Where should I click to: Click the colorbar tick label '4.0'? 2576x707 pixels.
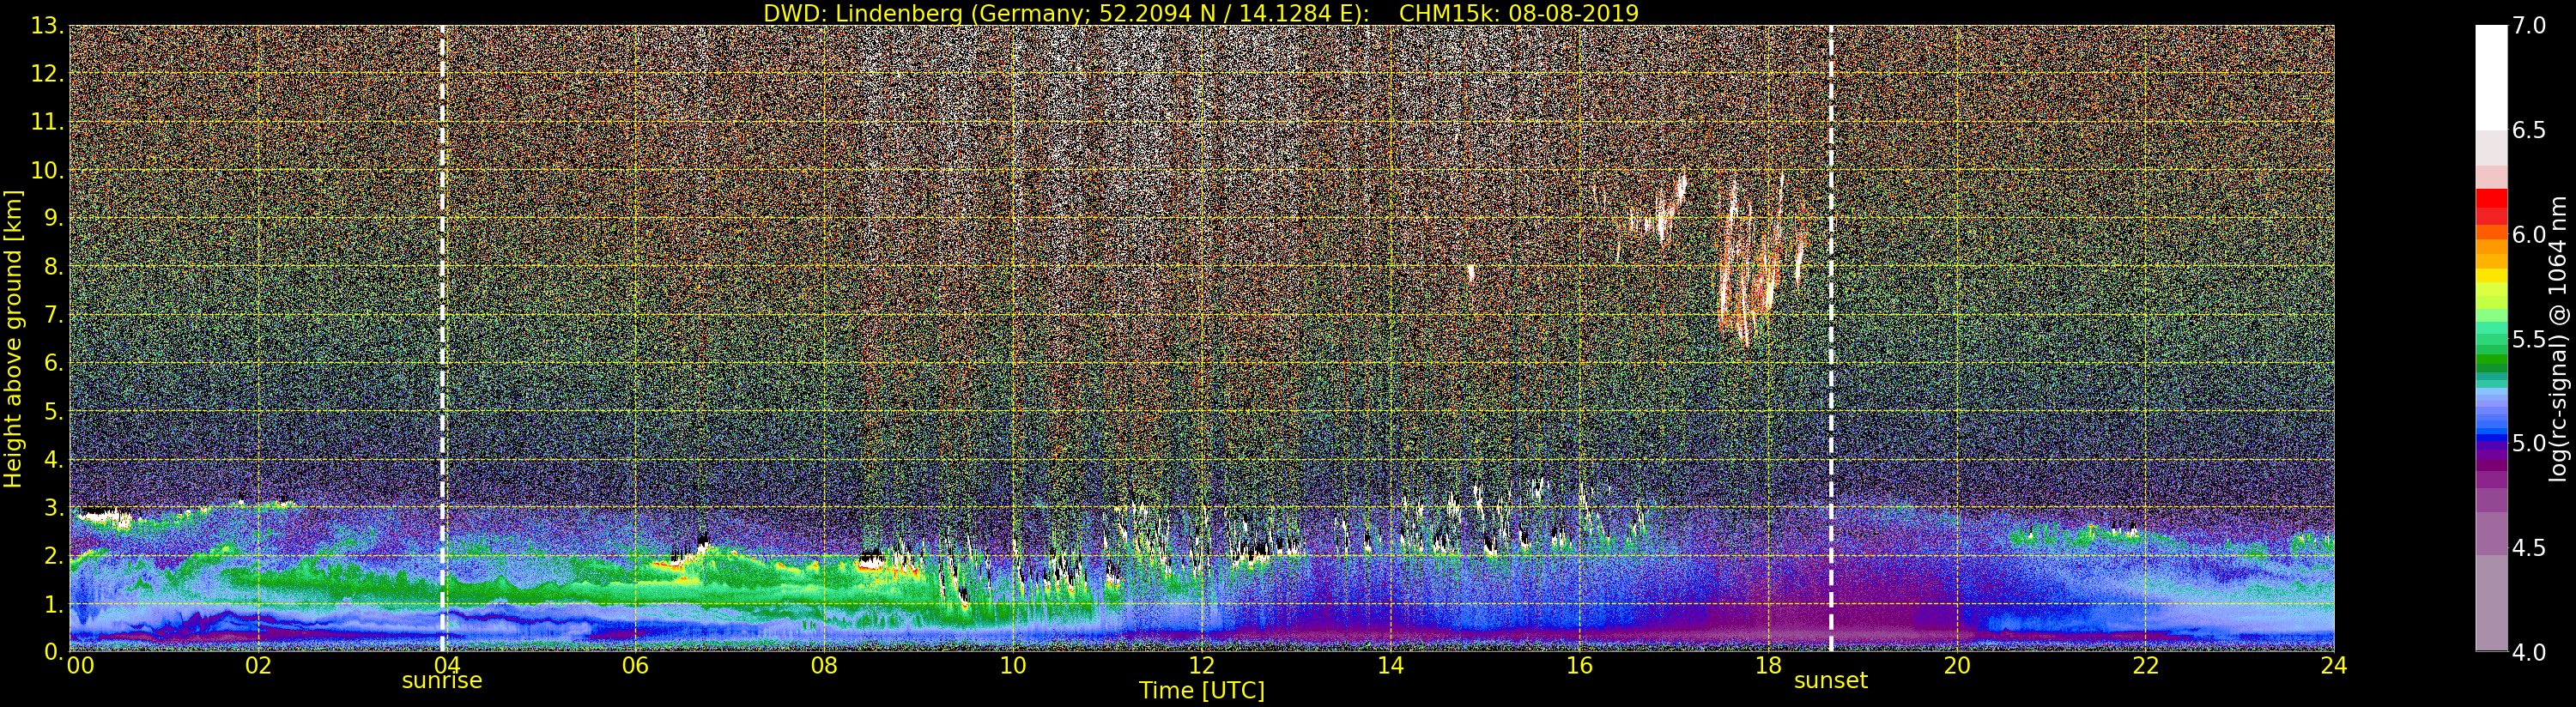click(x=2529, y=652)
